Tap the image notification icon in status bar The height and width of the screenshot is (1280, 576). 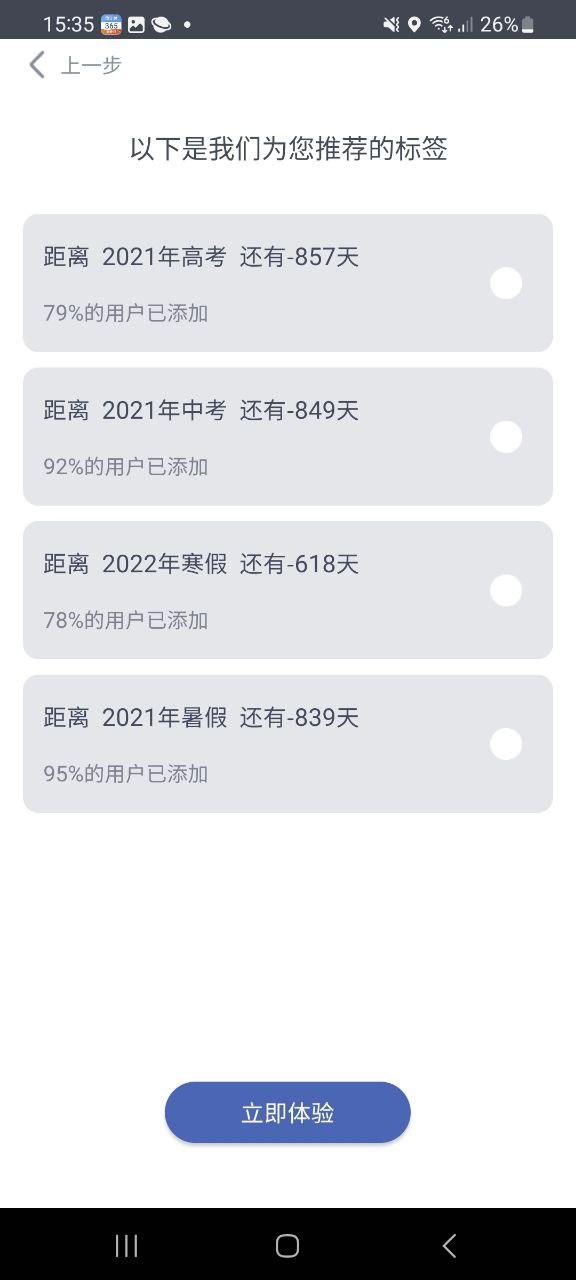click(137, 18)
